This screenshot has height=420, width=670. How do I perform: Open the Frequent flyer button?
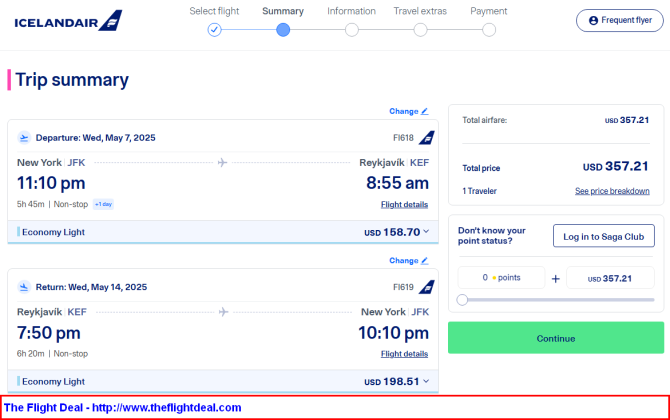click(x=620, y=21)
